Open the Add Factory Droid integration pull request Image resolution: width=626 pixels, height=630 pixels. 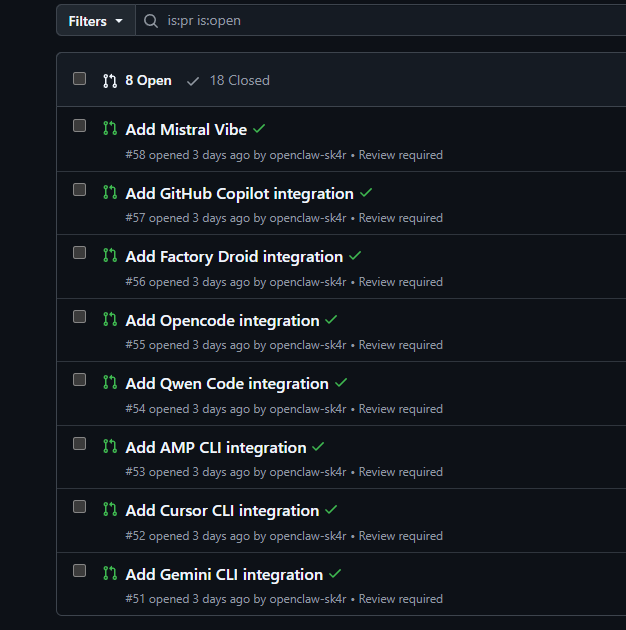(x=234, y=257)
